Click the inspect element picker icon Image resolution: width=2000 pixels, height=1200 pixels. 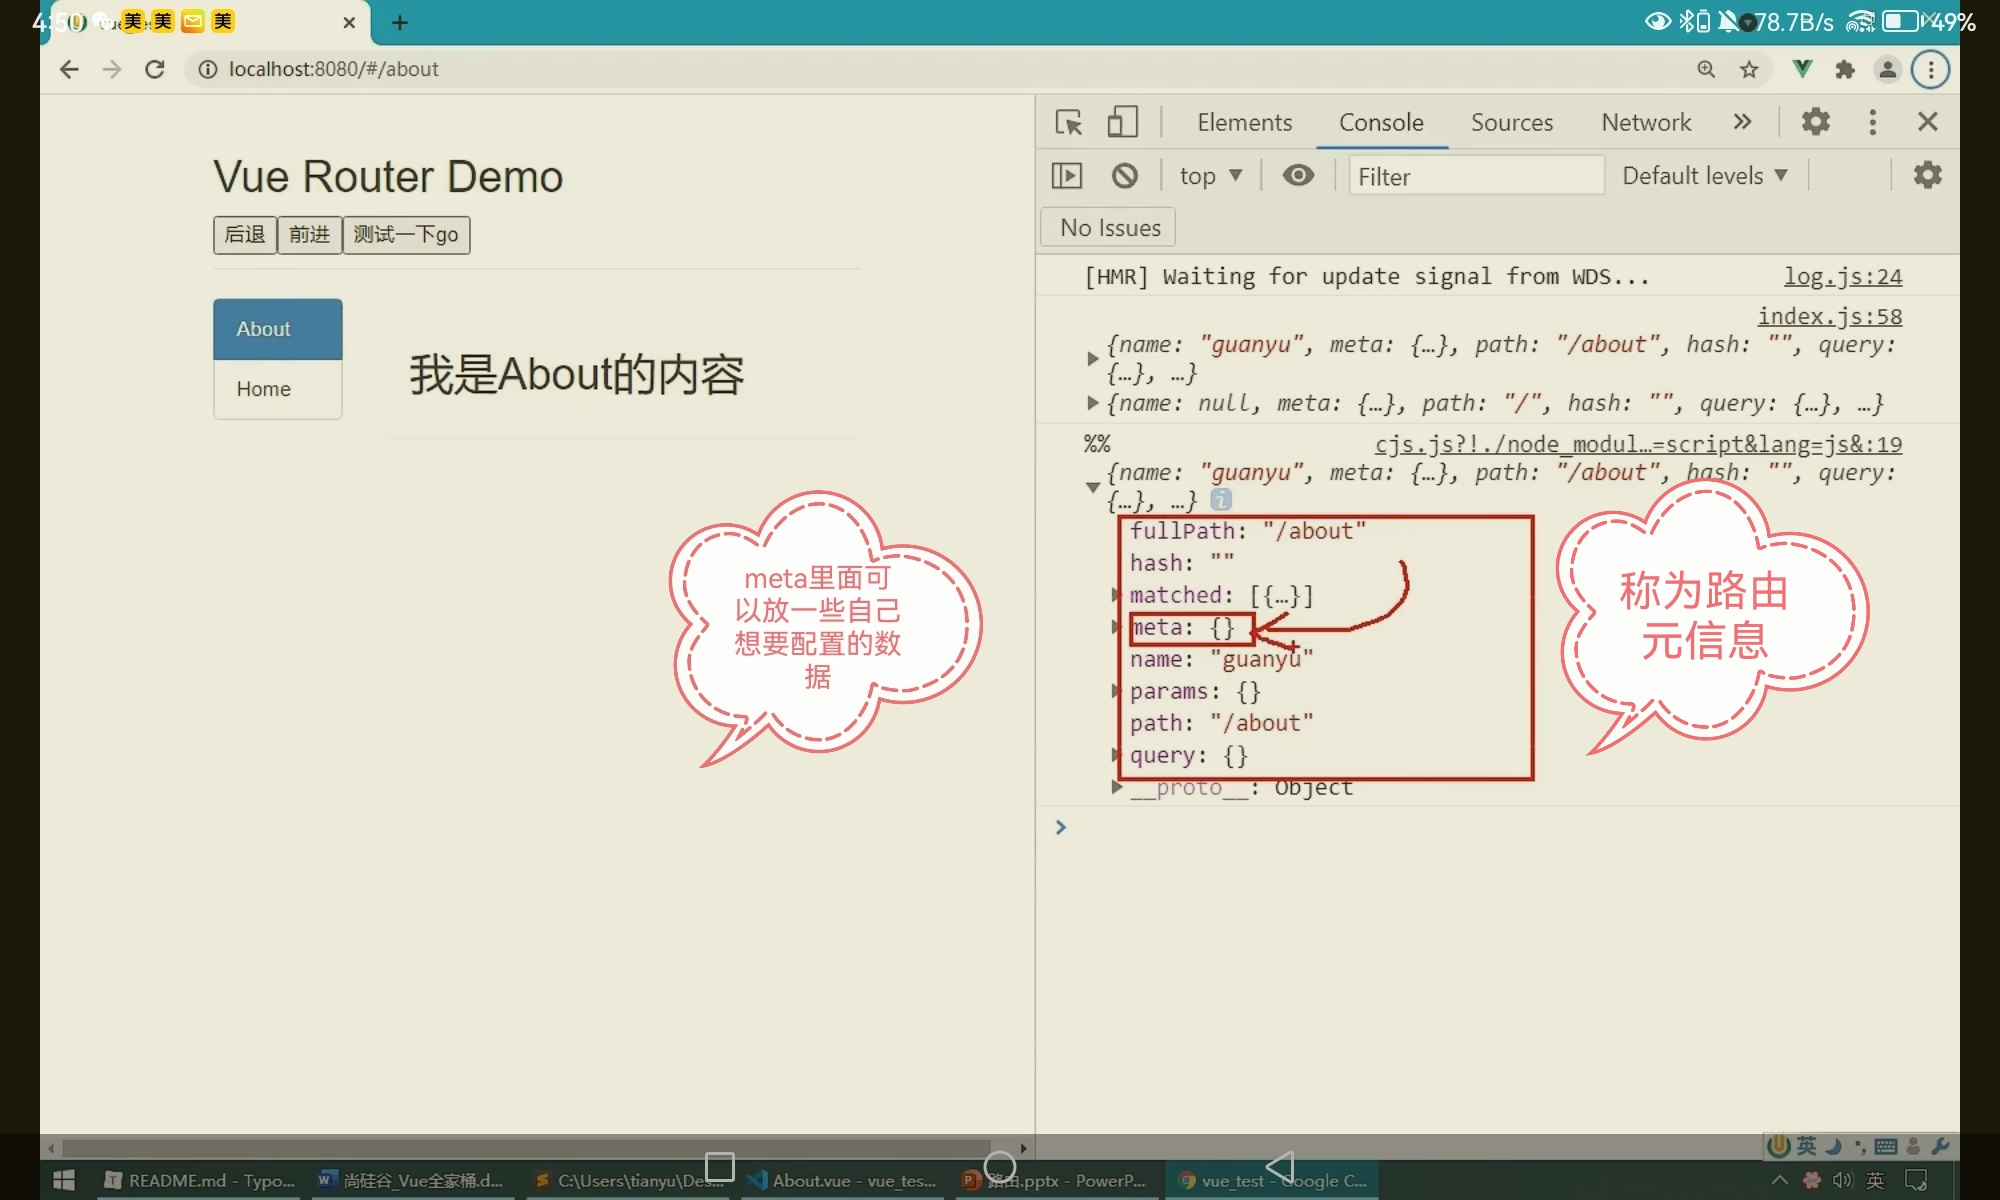1068,122
